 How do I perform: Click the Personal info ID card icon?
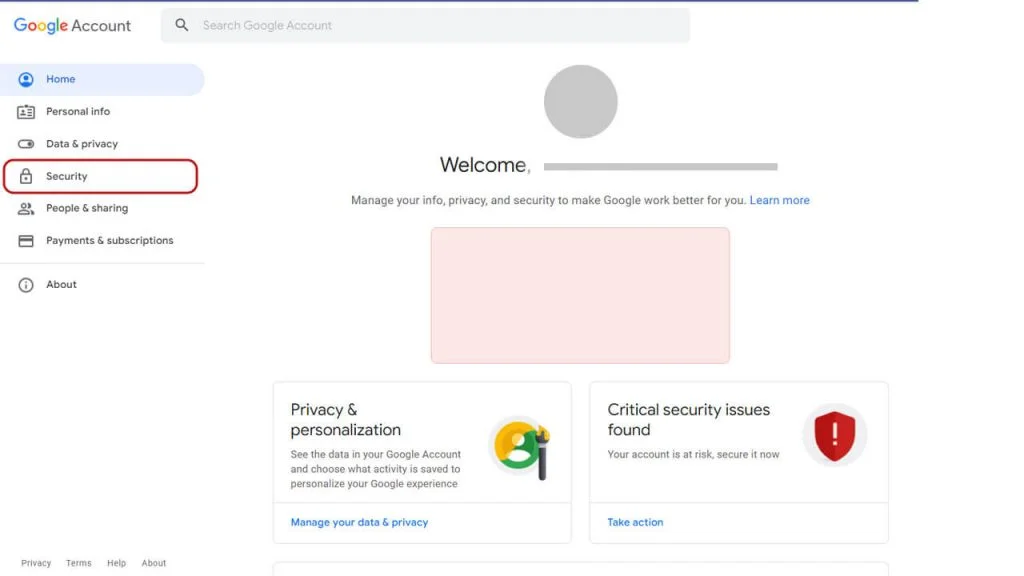point(25,112)
